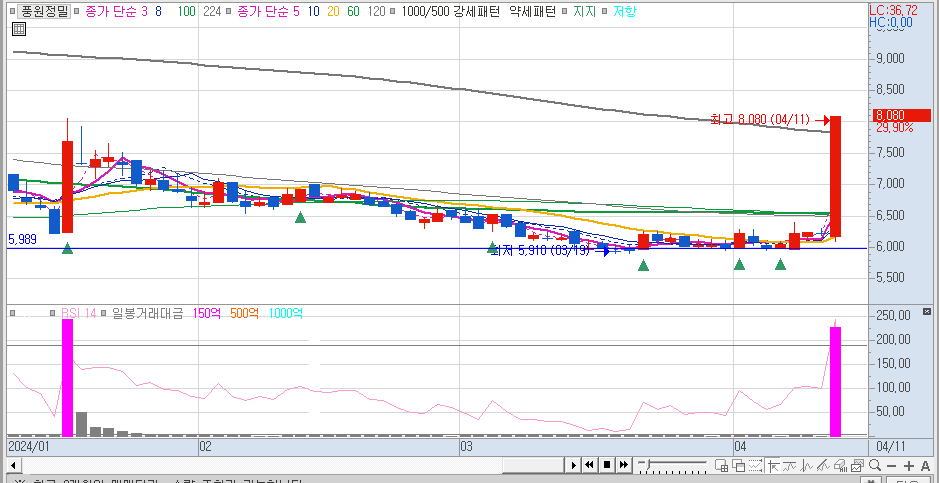Viewport: 939px width, 483px height.
Task: Click the scroll left arrow on horizontal scrollbar
Action: coord(13,465)
